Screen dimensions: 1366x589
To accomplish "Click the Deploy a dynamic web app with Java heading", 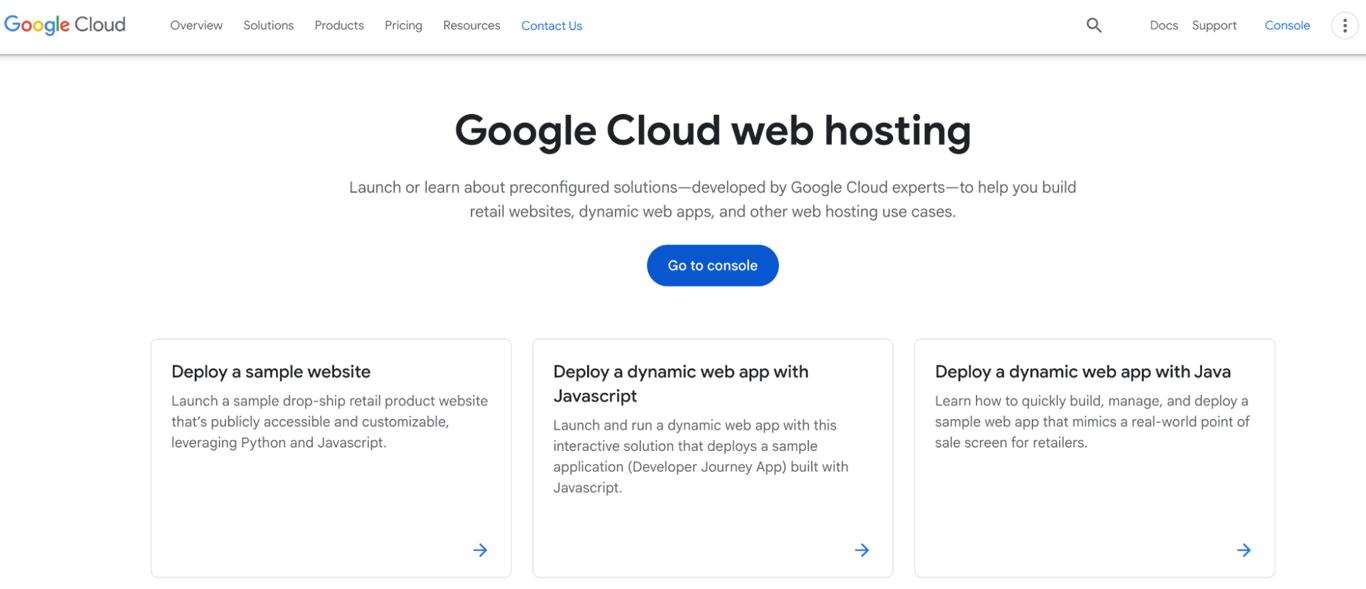I will pyautogui.click(x=1082, y=371).
